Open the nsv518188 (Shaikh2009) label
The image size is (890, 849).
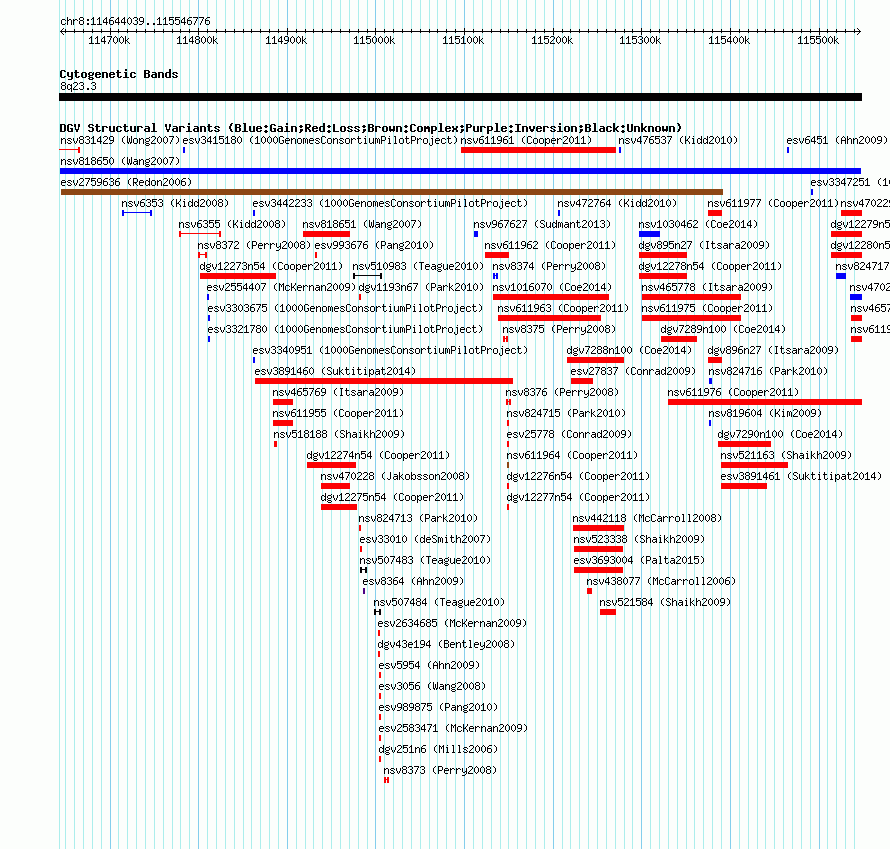pos(339,434)
